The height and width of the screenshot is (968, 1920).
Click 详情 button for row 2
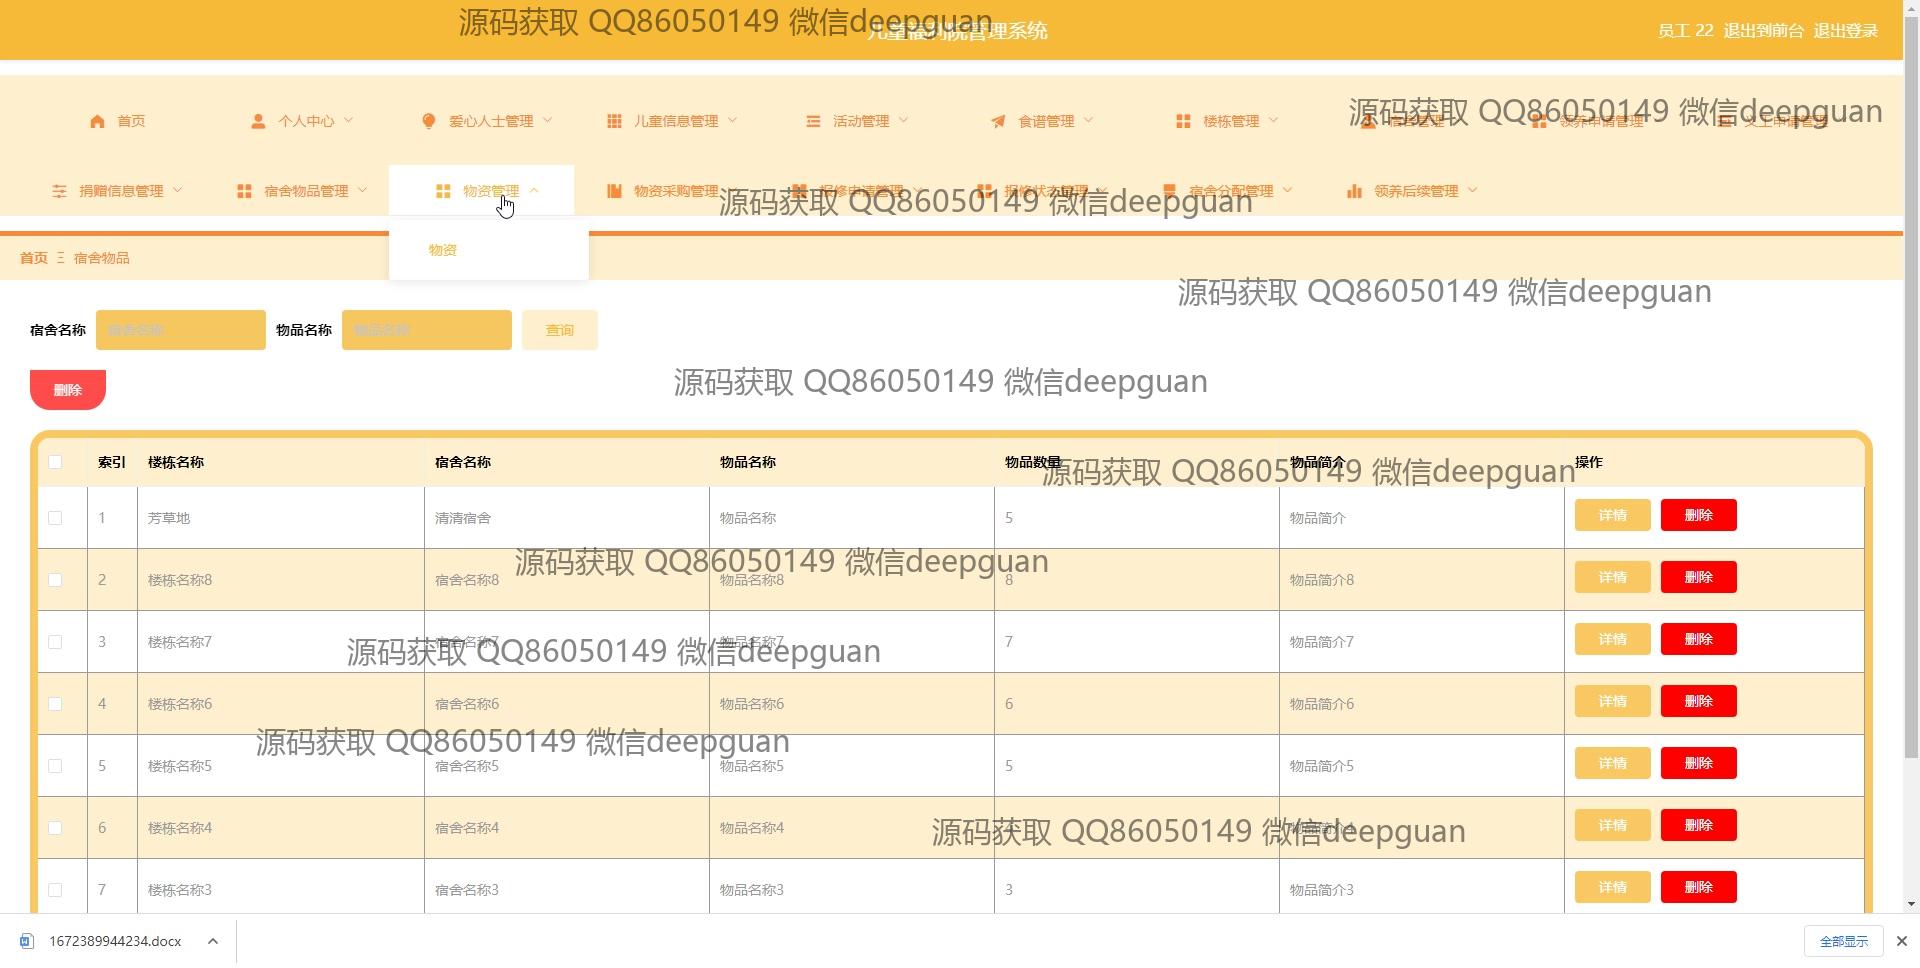click(x=1612, y=578)
